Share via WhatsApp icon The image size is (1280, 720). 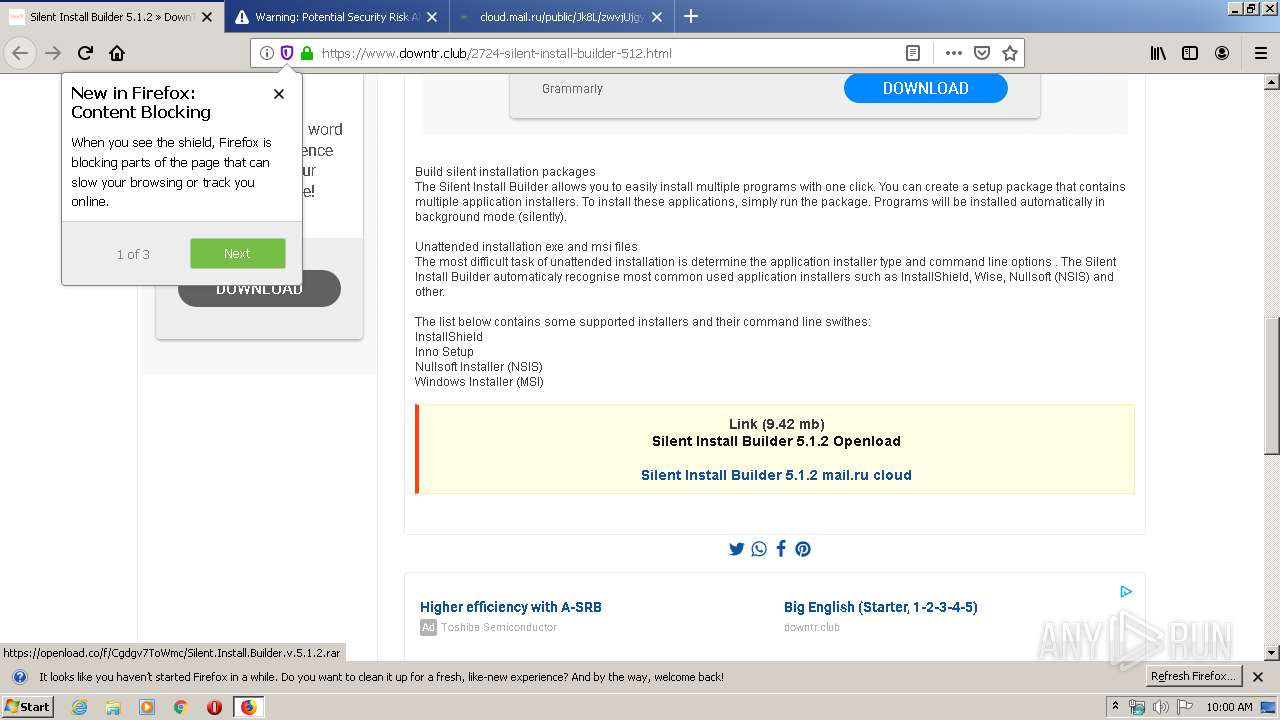(x=759, y=549)
